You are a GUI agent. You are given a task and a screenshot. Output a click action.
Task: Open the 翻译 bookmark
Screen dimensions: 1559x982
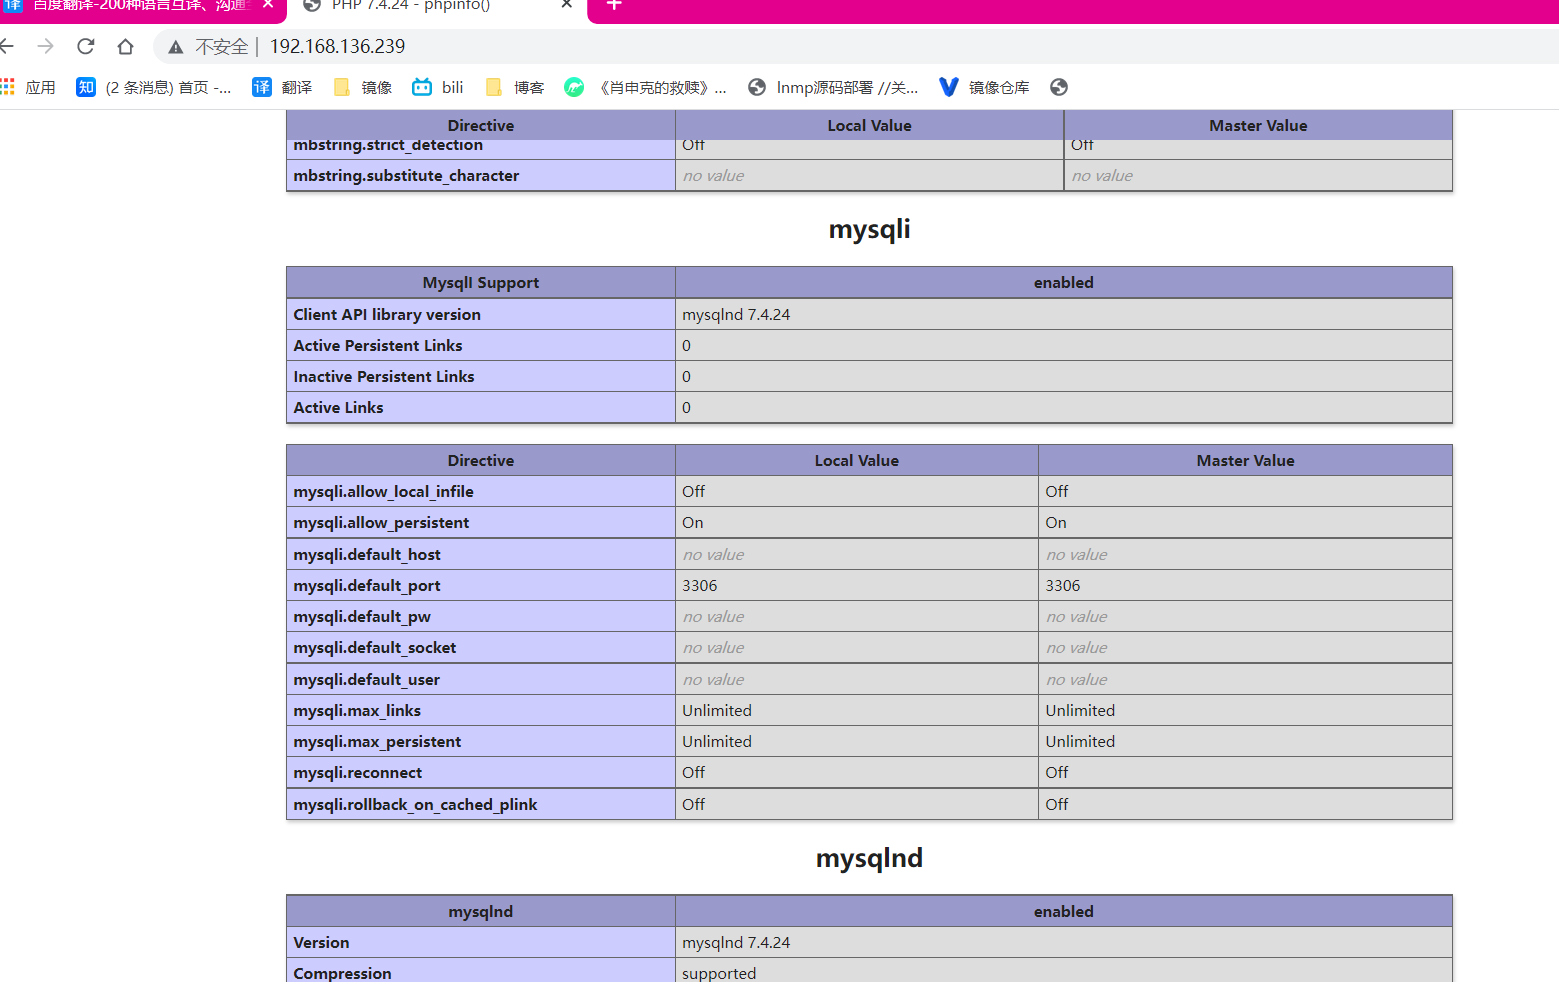point(282,87)
